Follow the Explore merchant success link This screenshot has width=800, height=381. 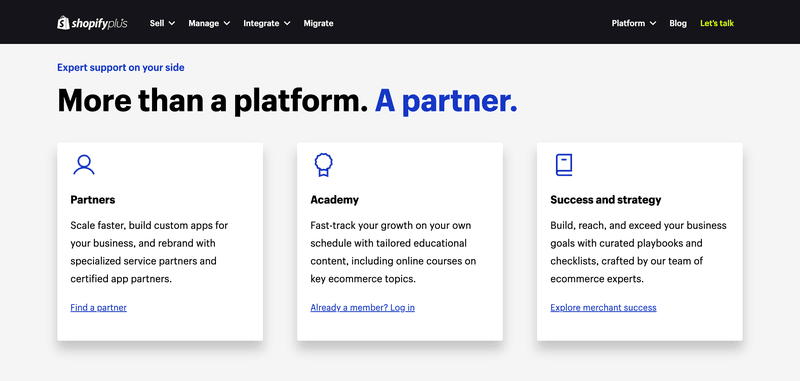click(603, 308)
